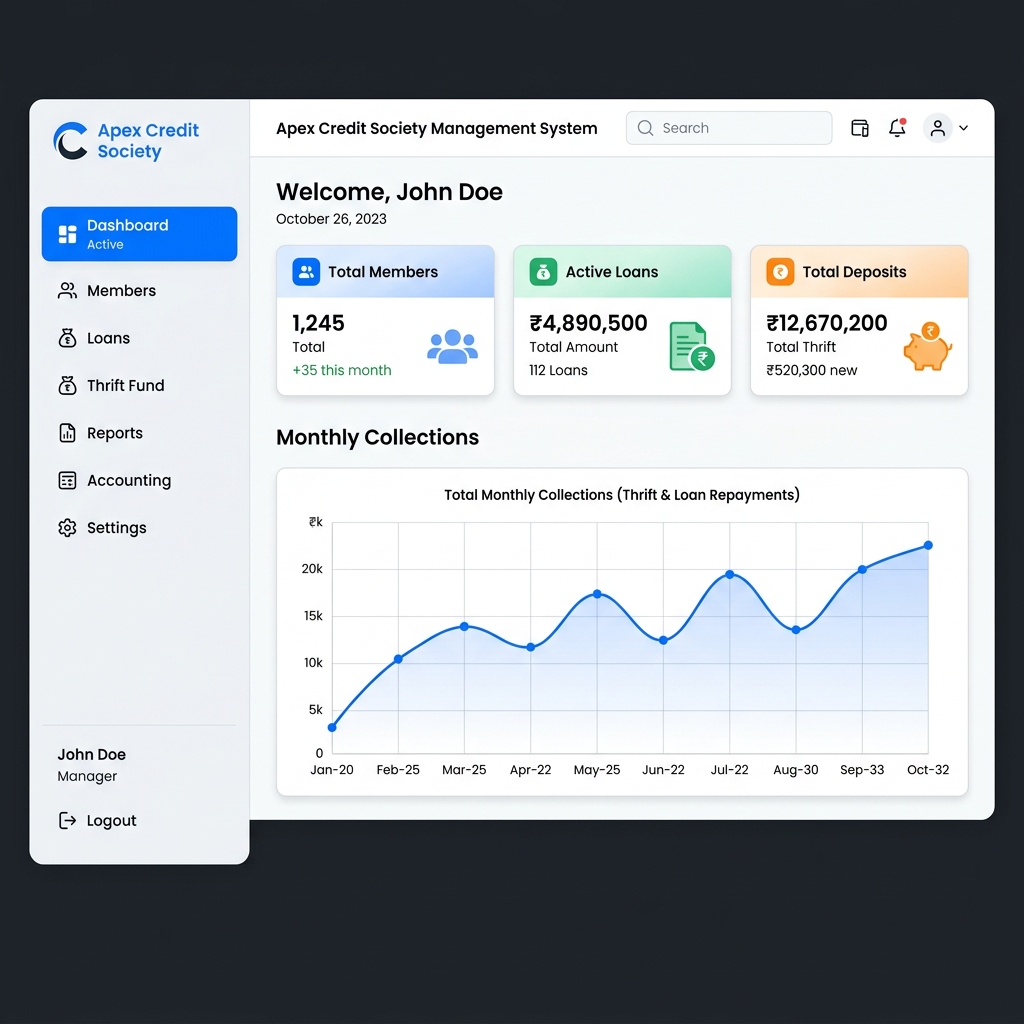Click the 'October 26, 2023' date text

[331, 219]
